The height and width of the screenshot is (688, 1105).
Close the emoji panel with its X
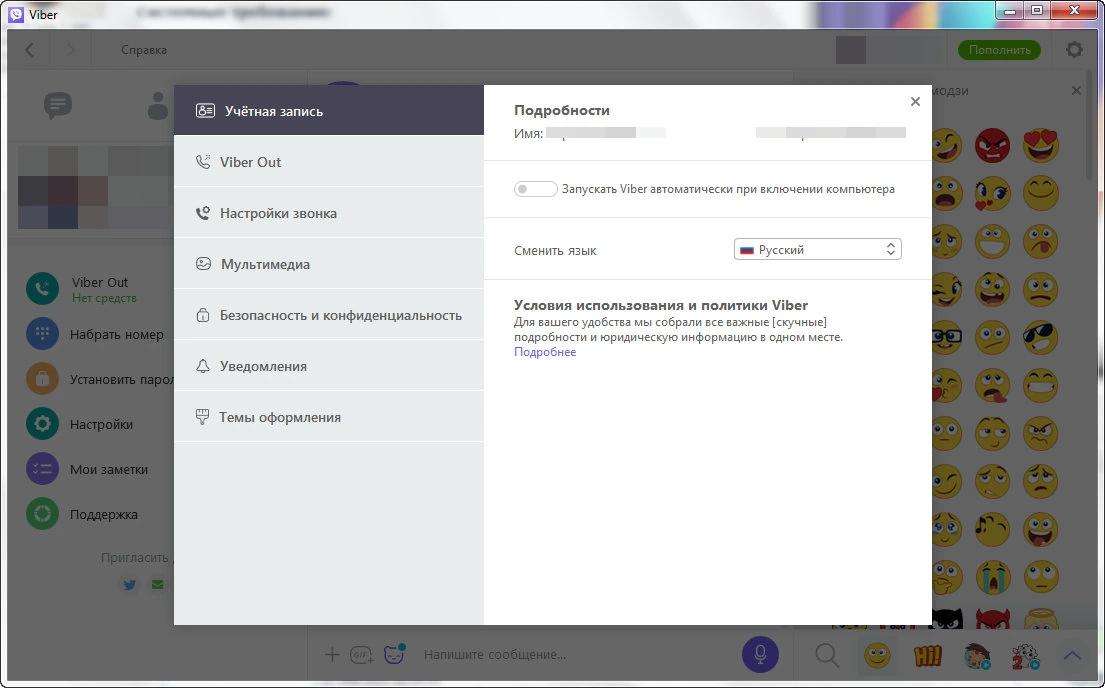click(1076, 90)
